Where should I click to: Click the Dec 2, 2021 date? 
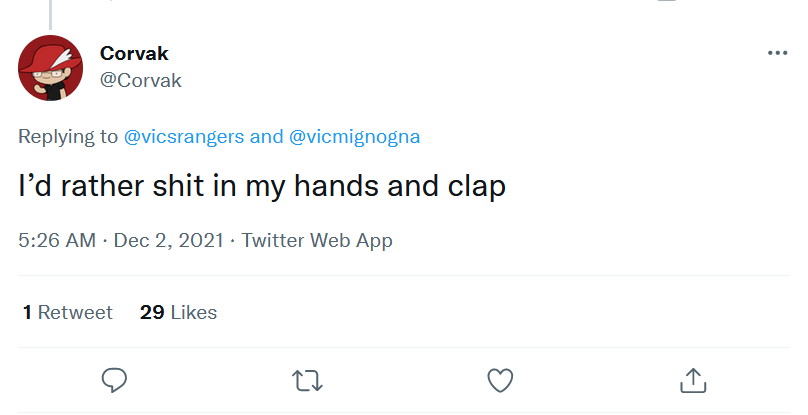(169, 241)
